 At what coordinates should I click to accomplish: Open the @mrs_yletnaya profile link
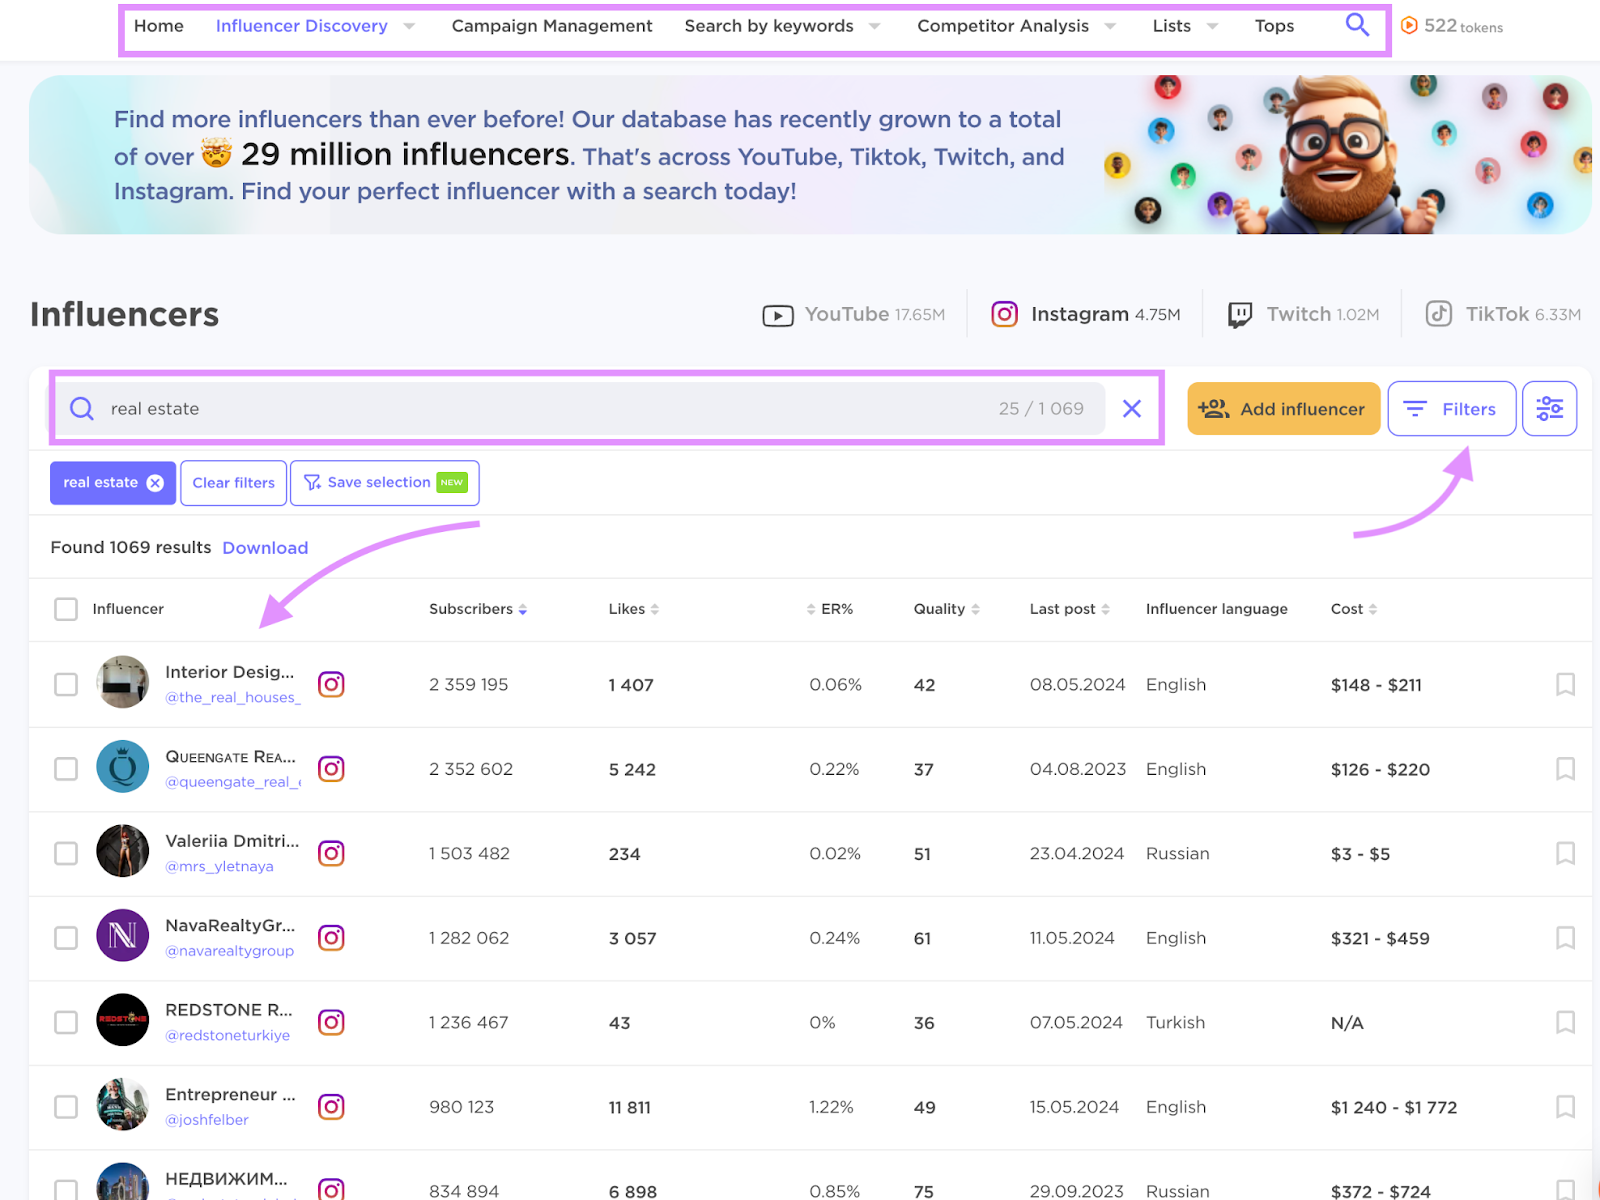pos(219,866)
